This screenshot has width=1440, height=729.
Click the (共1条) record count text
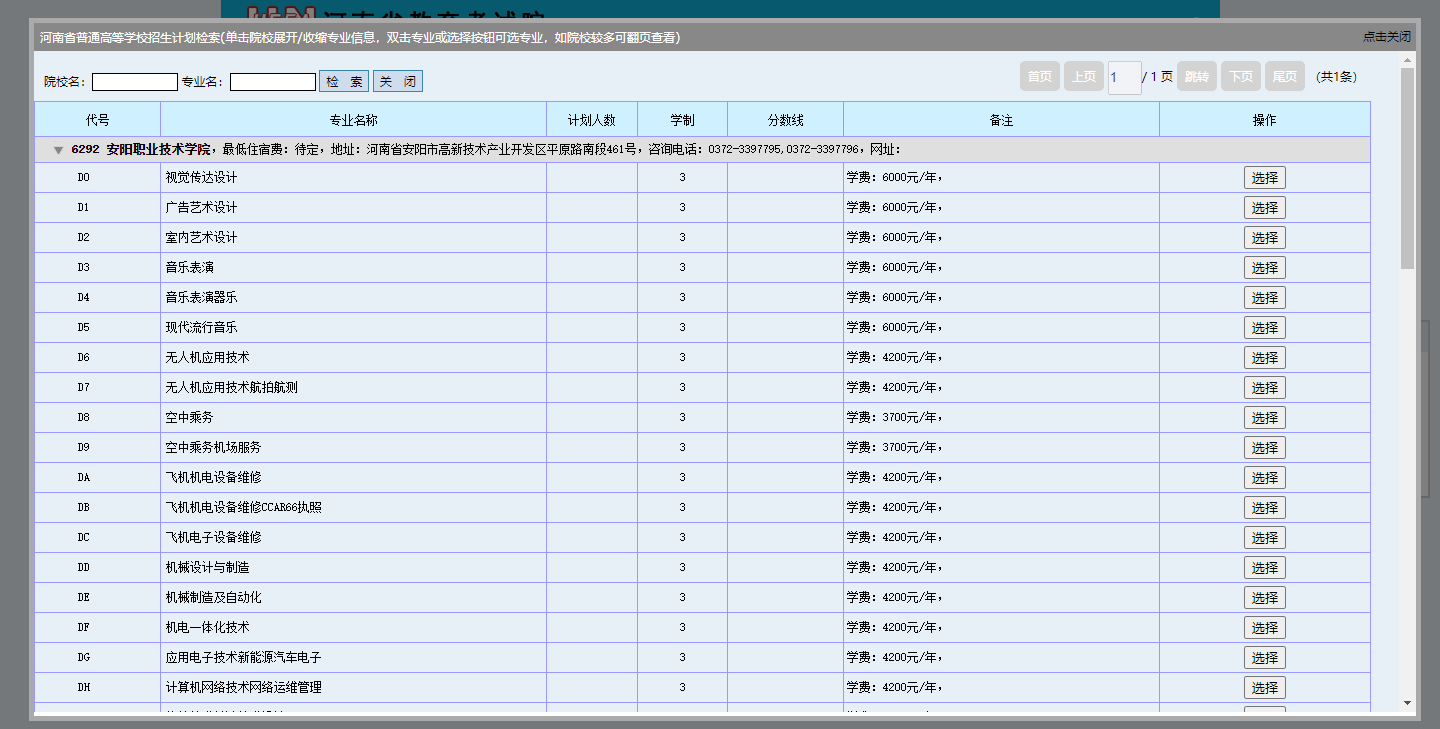1336,77
